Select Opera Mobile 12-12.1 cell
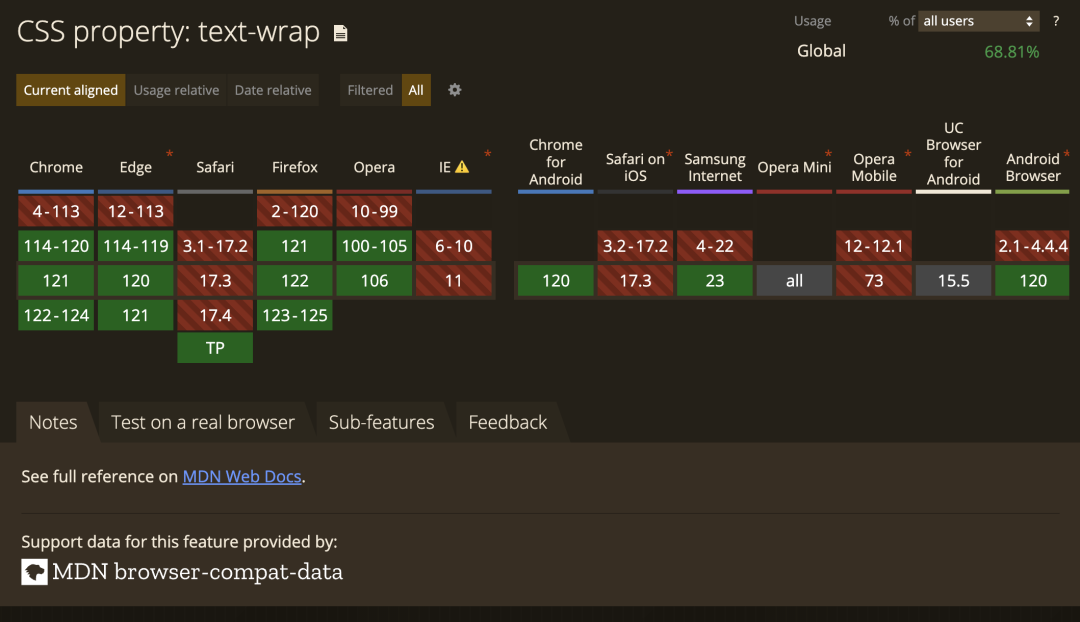1080x622 pixels. (x=874, y=246)
